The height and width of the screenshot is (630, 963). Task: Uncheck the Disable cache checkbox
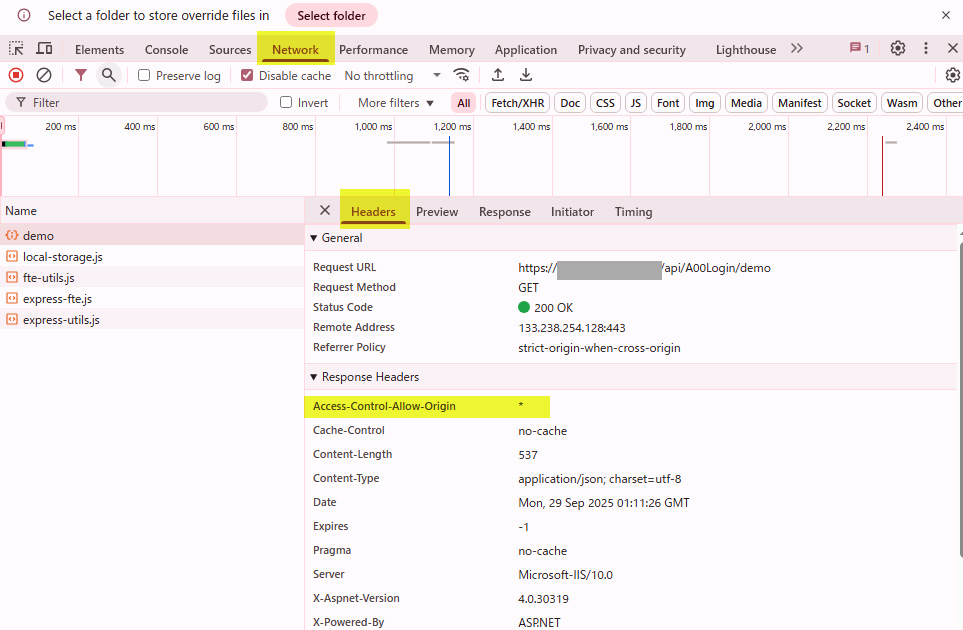[x=247, y=76]
